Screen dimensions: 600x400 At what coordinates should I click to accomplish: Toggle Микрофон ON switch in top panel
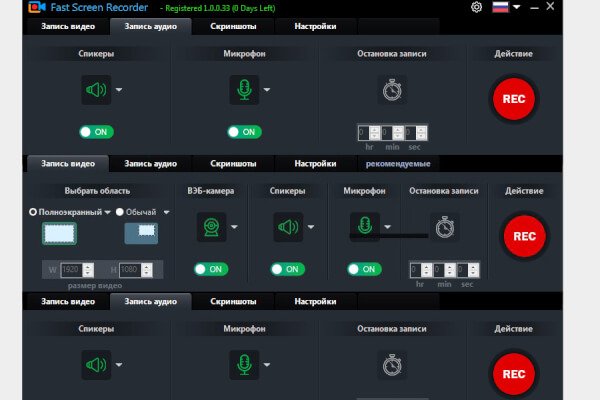click(x=245, y=132)
